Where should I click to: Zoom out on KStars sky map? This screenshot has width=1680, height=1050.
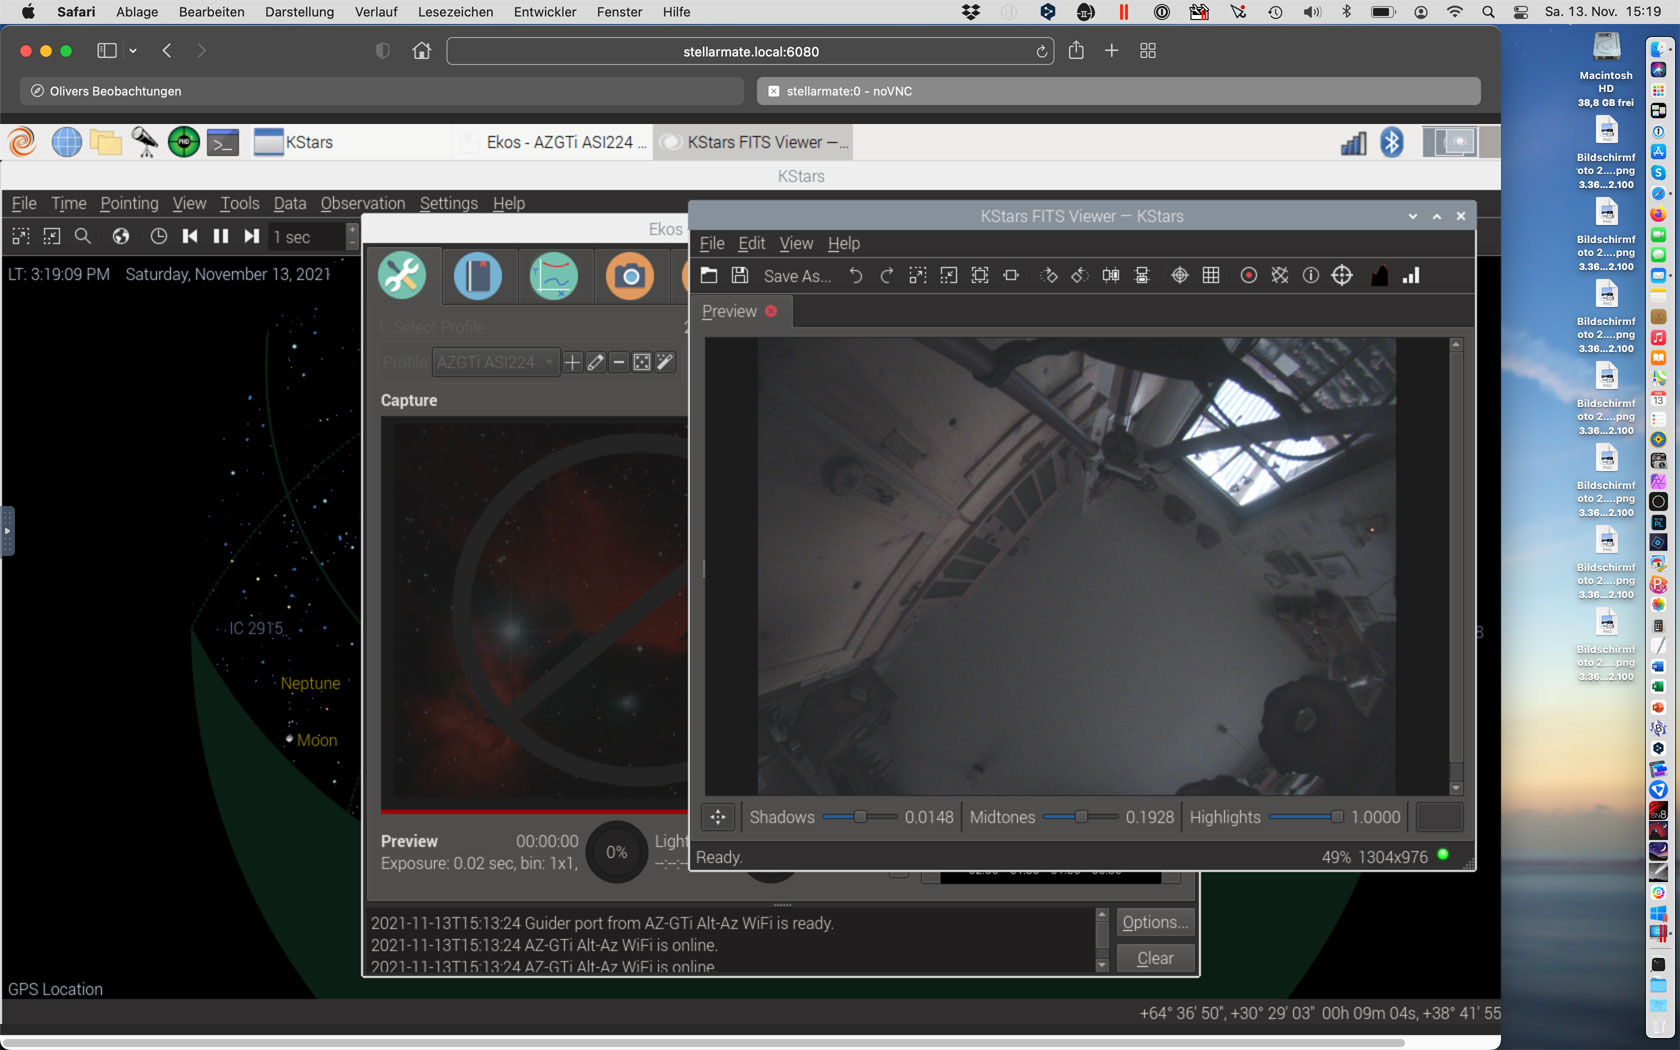pyautogui.click(x=52, y=236)
